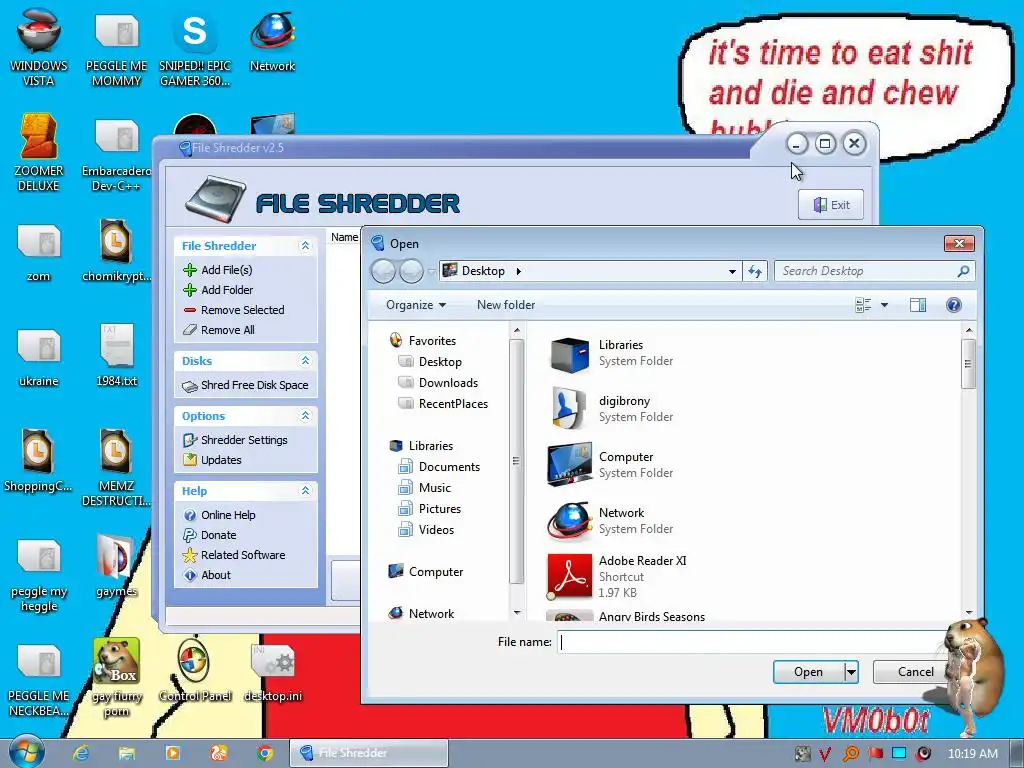Click Remove Selected in File Shredder
Viewport: 1024px width, 768px height.
[242, 310]
